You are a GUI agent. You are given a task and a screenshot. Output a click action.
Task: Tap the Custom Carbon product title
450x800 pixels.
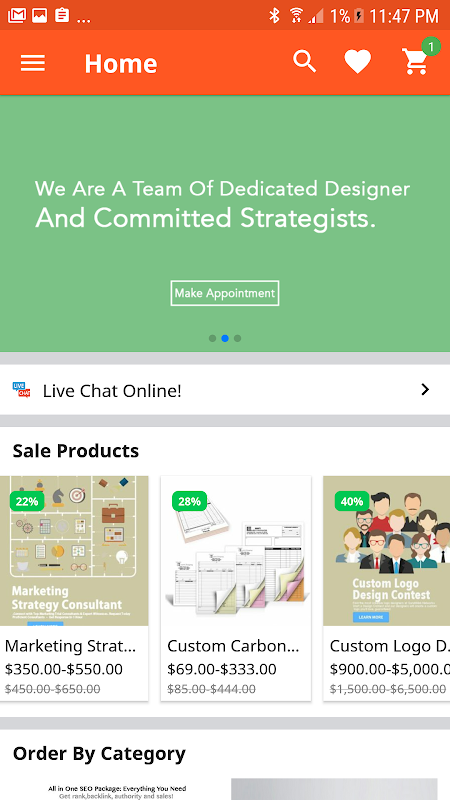[233, 646]
